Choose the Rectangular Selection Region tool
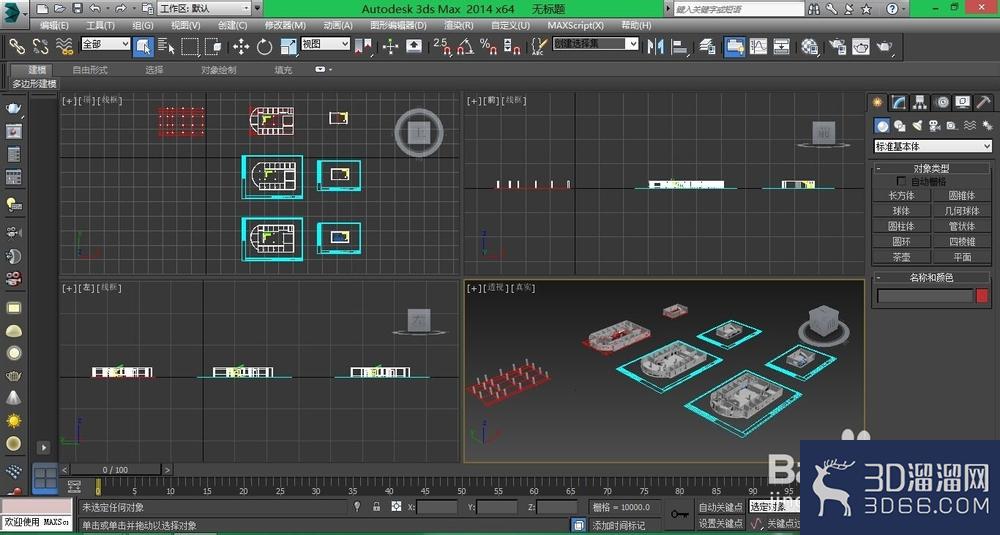Viewport: 1000px width, 535px height. point(190,46)
